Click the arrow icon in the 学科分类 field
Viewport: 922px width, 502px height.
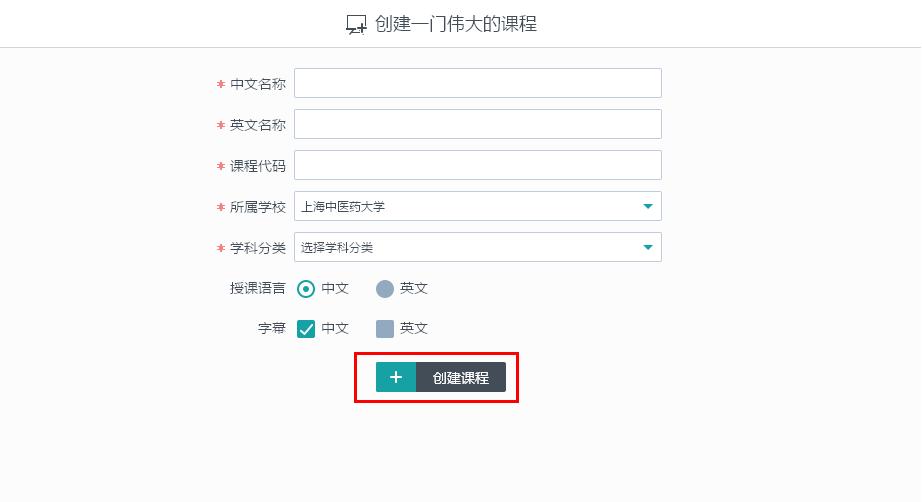(648, 248)
